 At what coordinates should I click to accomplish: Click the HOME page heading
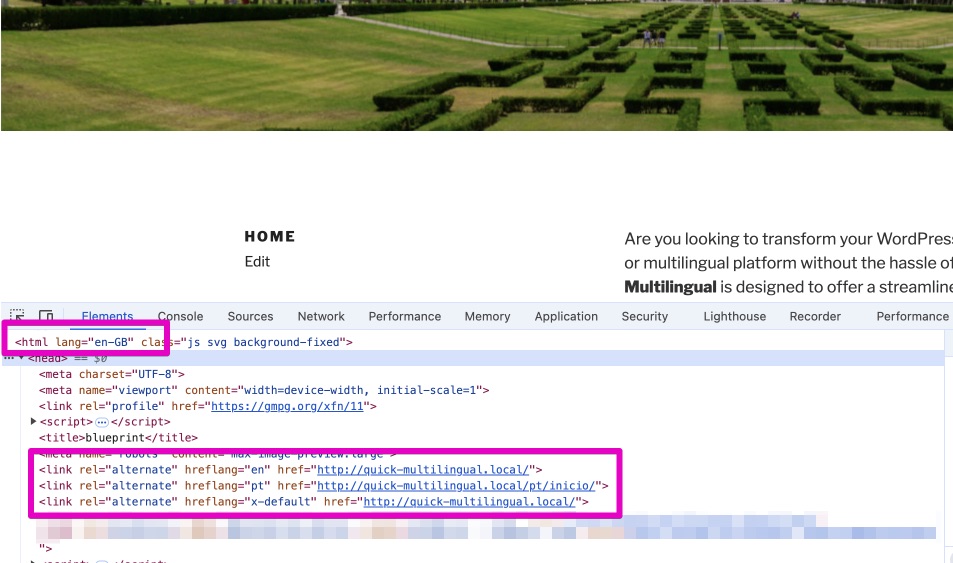270,237
